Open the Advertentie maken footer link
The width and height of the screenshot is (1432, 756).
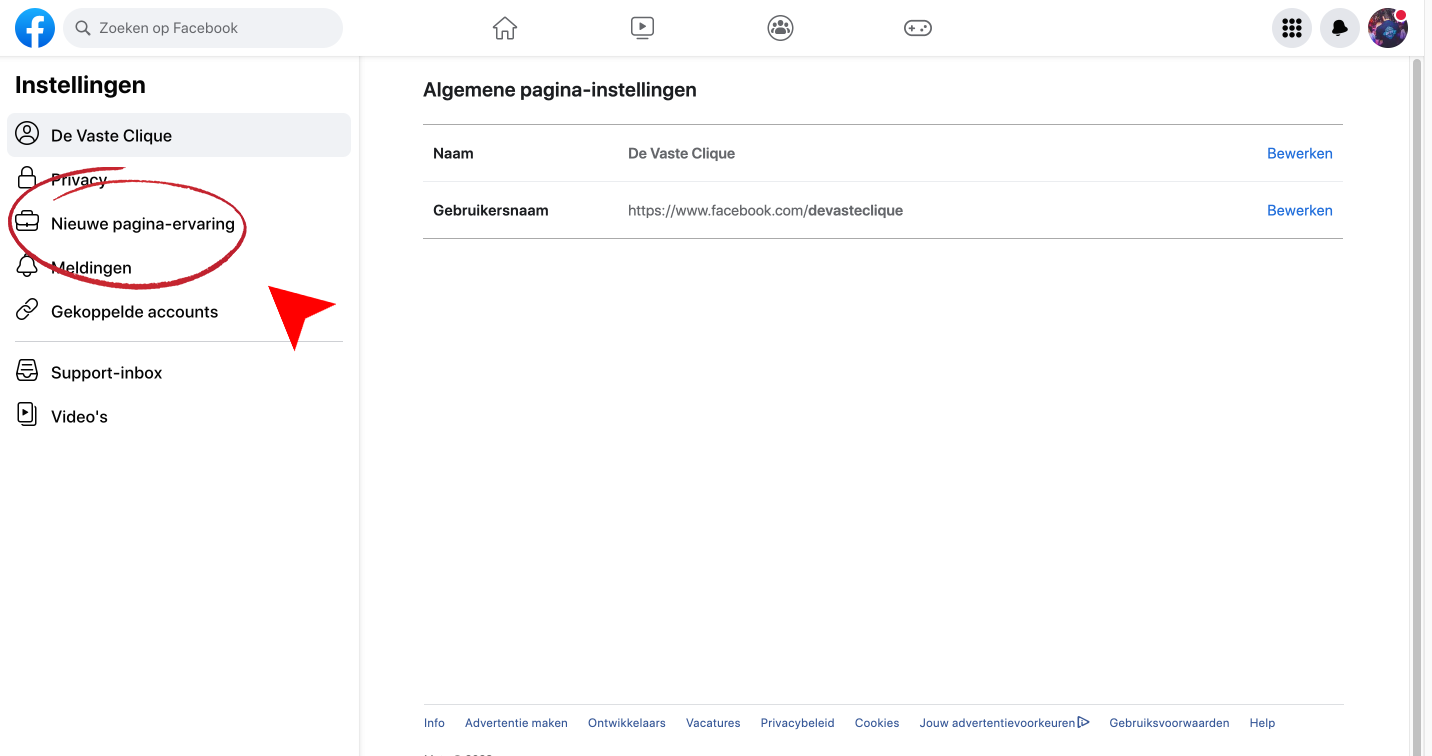pos(516,723)
